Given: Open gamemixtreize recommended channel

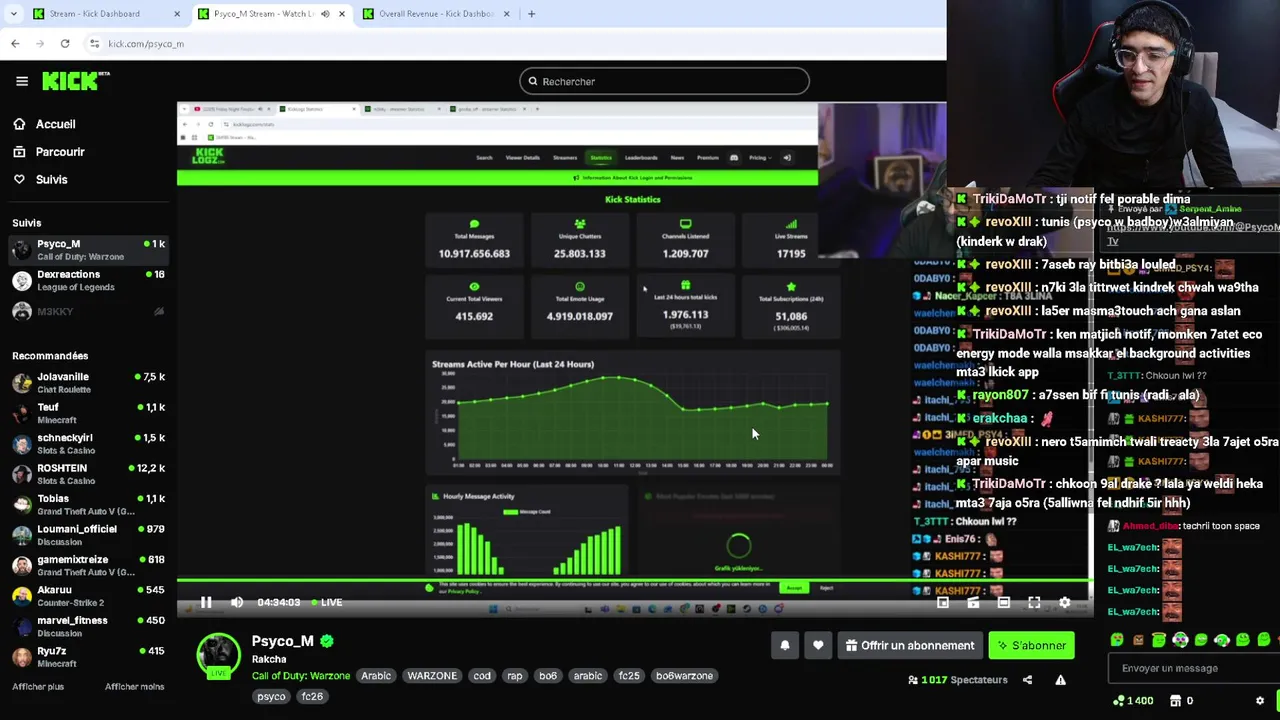Looking at the screenshot, I should tap(88, 565).
